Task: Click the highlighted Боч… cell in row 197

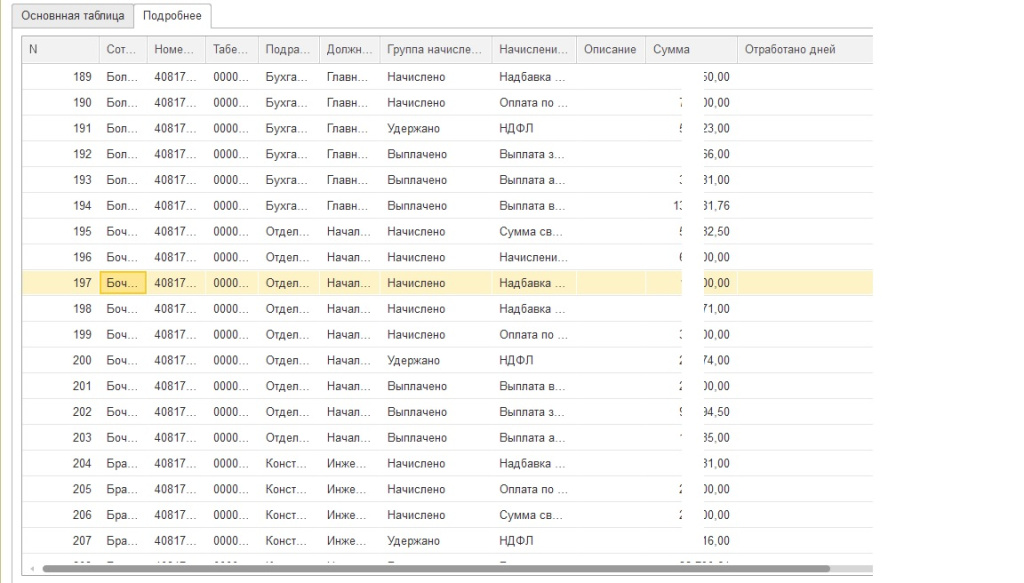Action: (x=123, y=283)
